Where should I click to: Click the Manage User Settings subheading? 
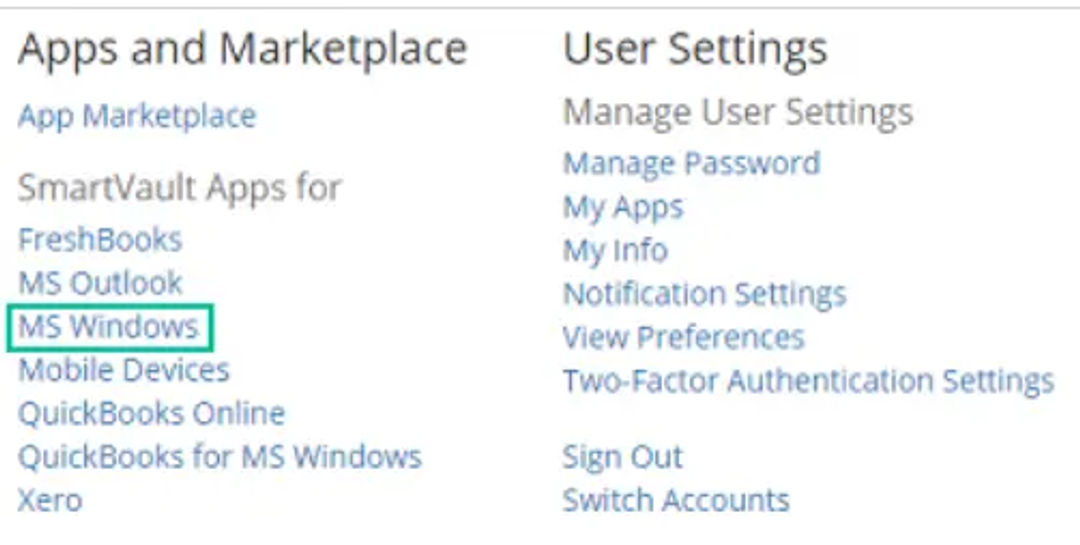coord(738,112)
